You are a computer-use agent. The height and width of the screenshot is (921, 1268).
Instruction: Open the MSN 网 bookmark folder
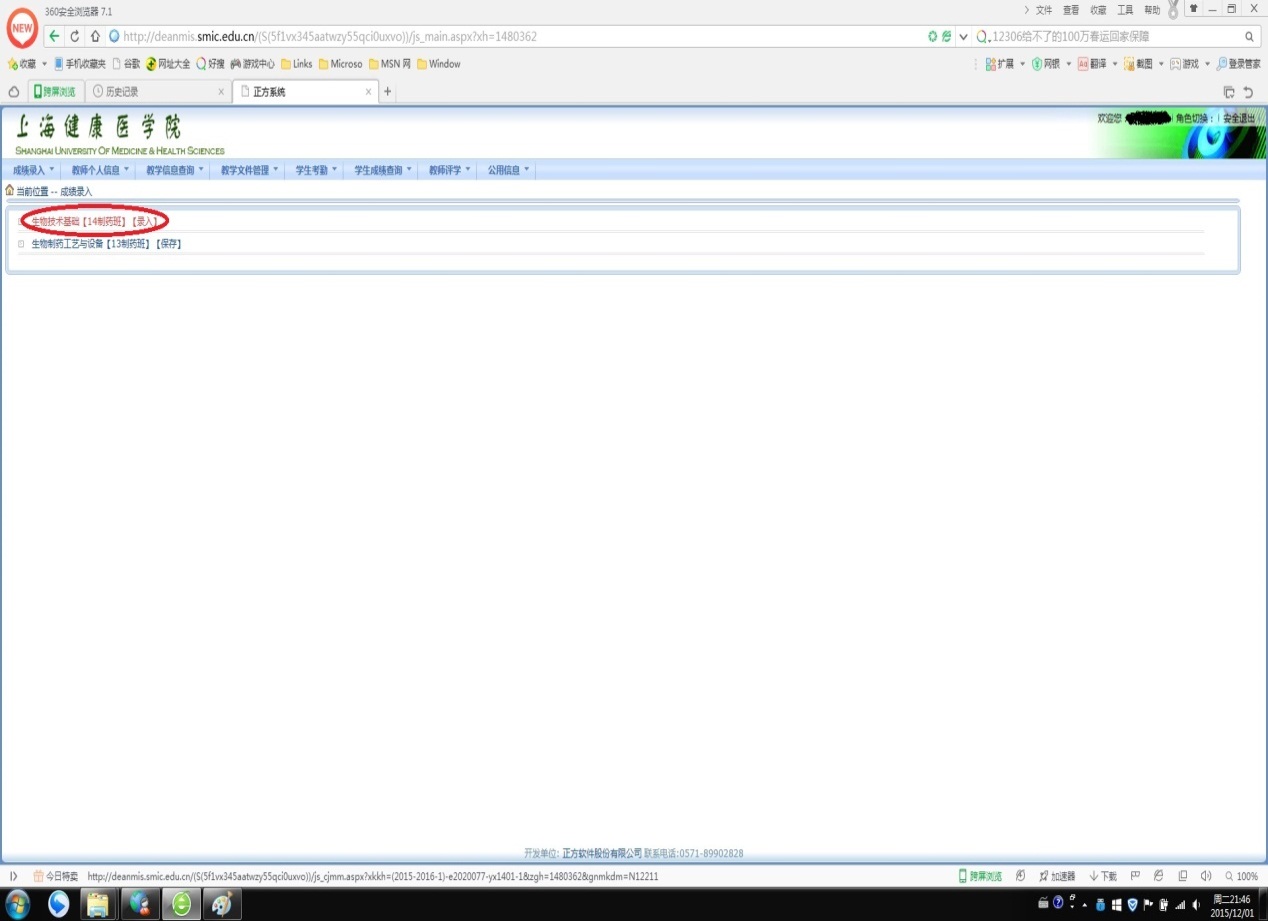click(390, 64)
